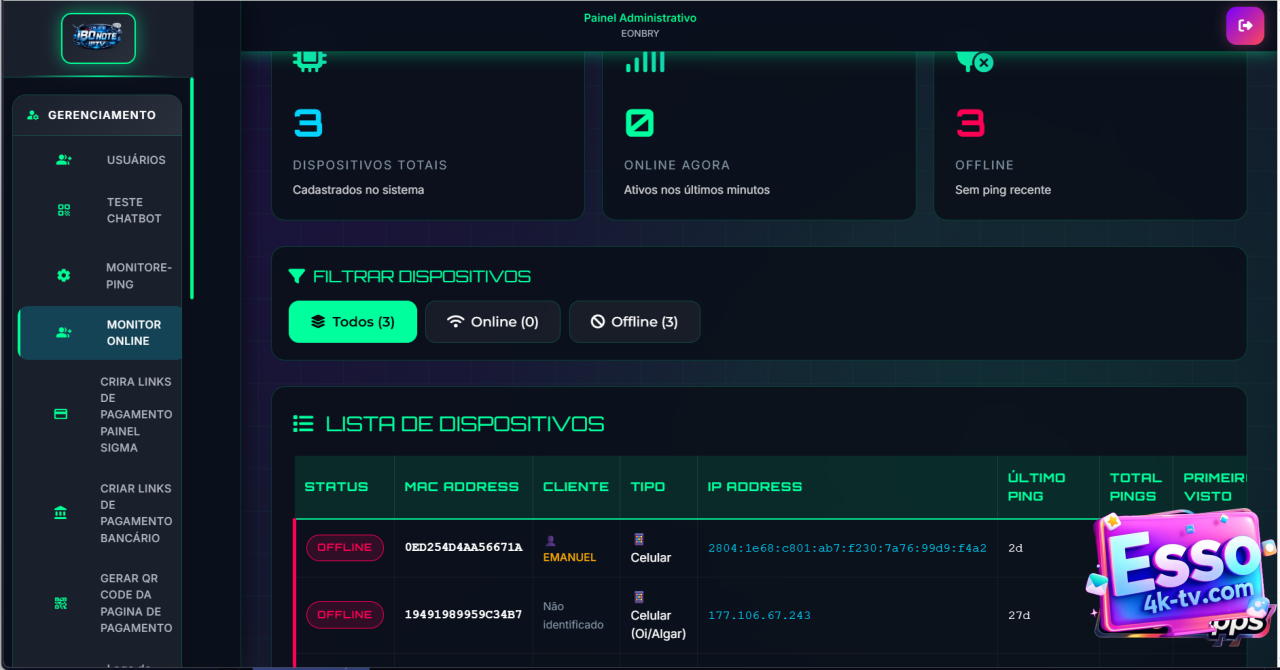The height and width of the screenshot is (670, 1280).
Task: Click the IBO Note IPTV logo
Action: 98,38
